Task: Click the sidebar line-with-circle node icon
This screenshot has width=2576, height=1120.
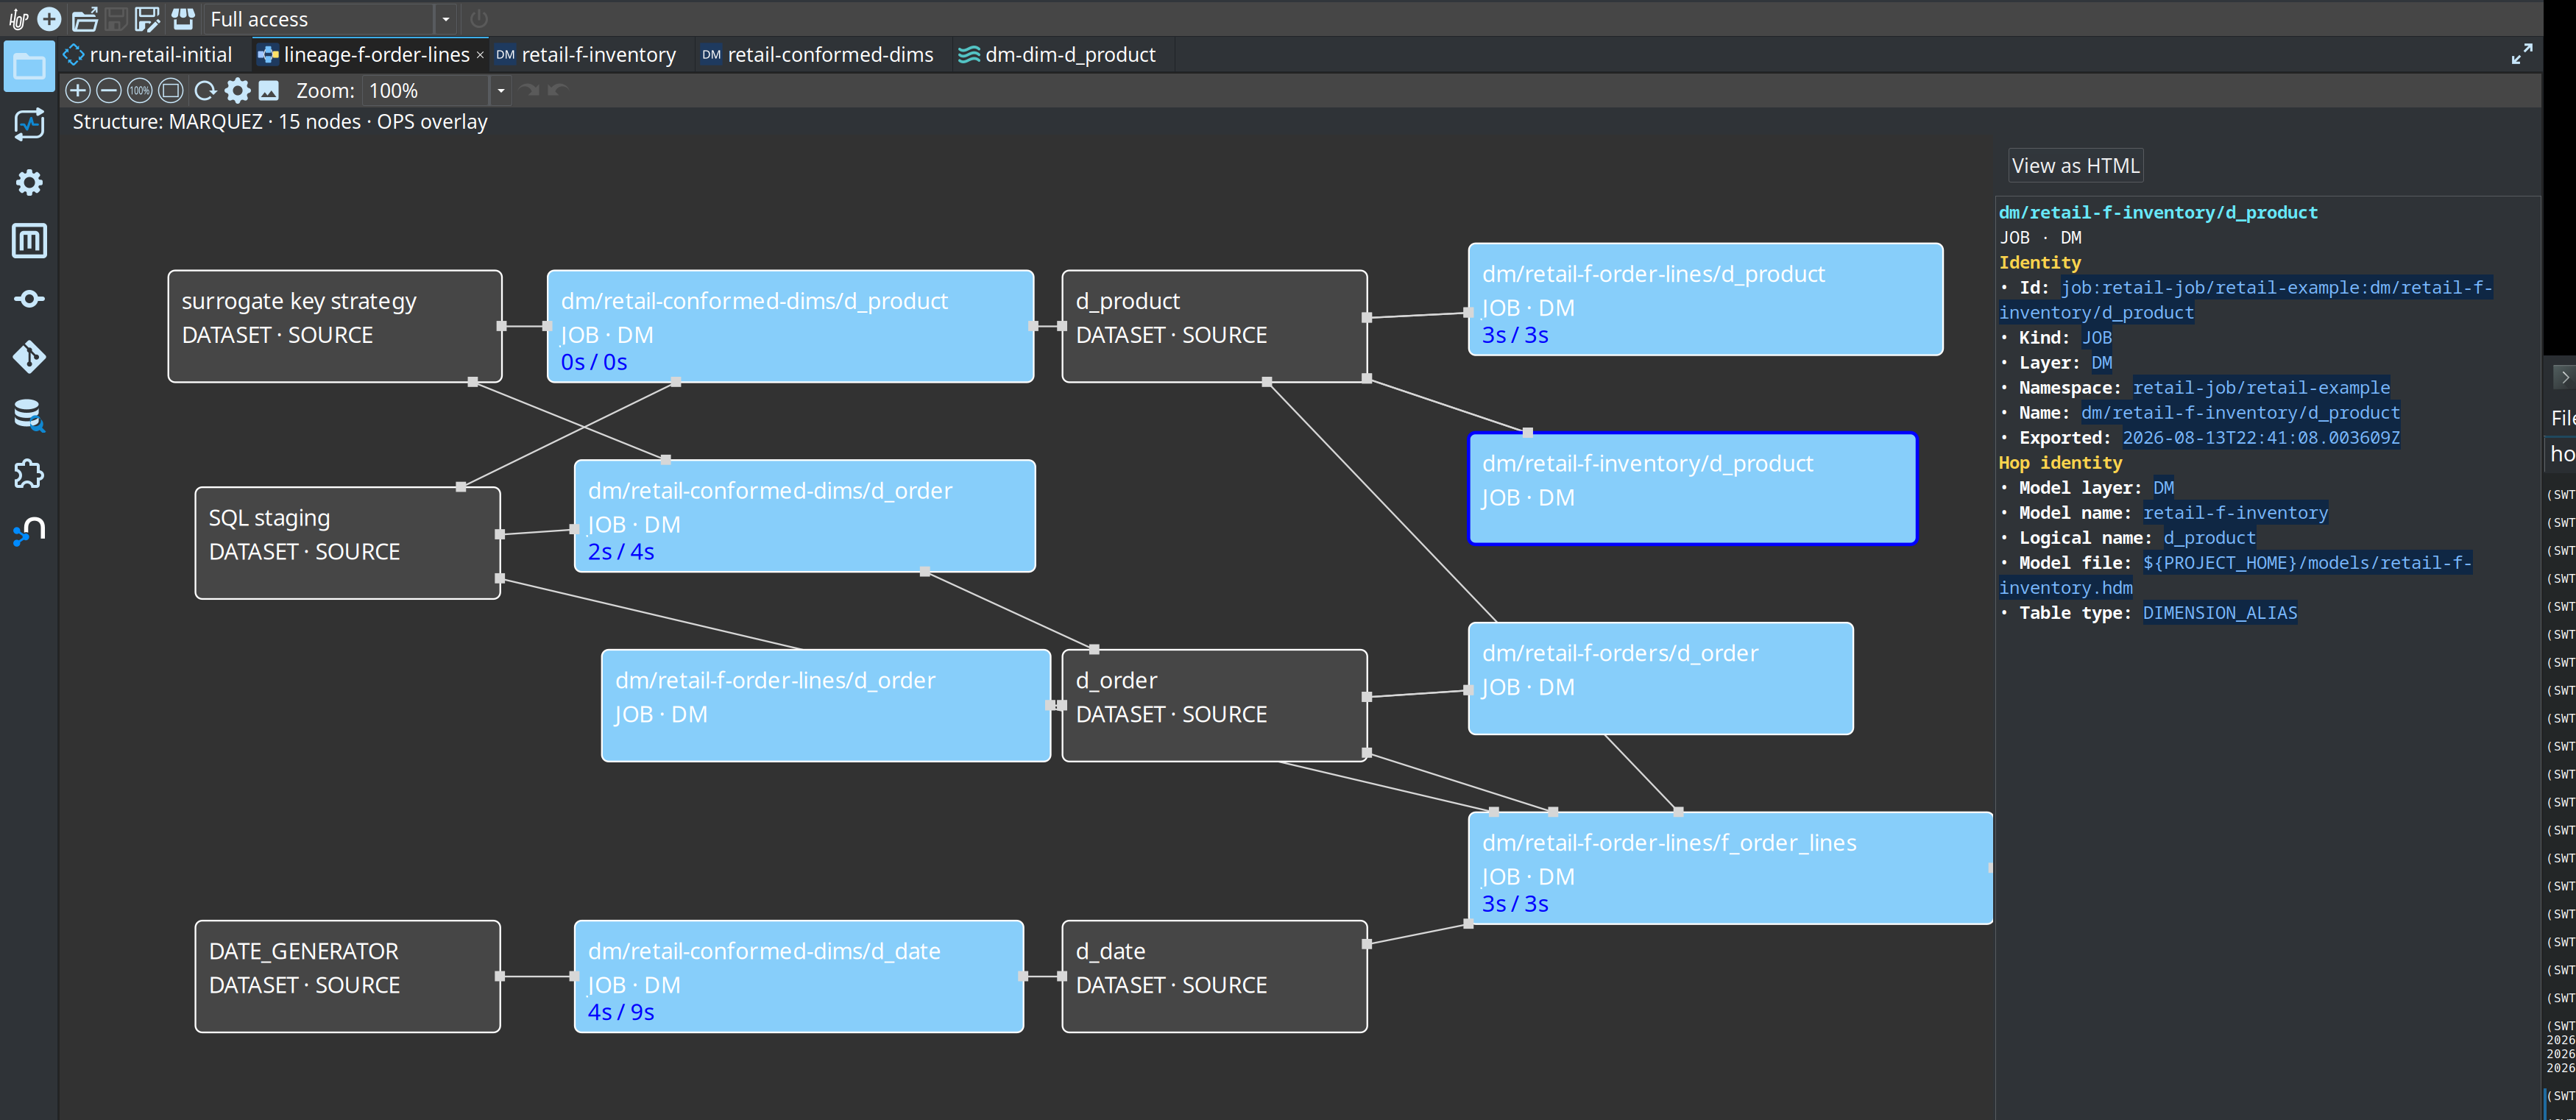Action: (x=29, y=298)
